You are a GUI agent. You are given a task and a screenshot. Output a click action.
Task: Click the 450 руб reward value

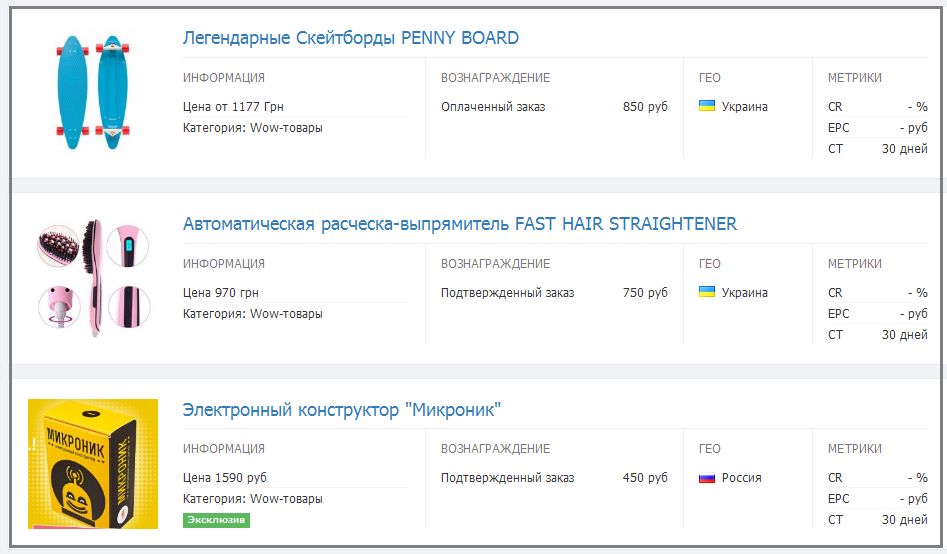pyautogui.click(x=645, y=478)
